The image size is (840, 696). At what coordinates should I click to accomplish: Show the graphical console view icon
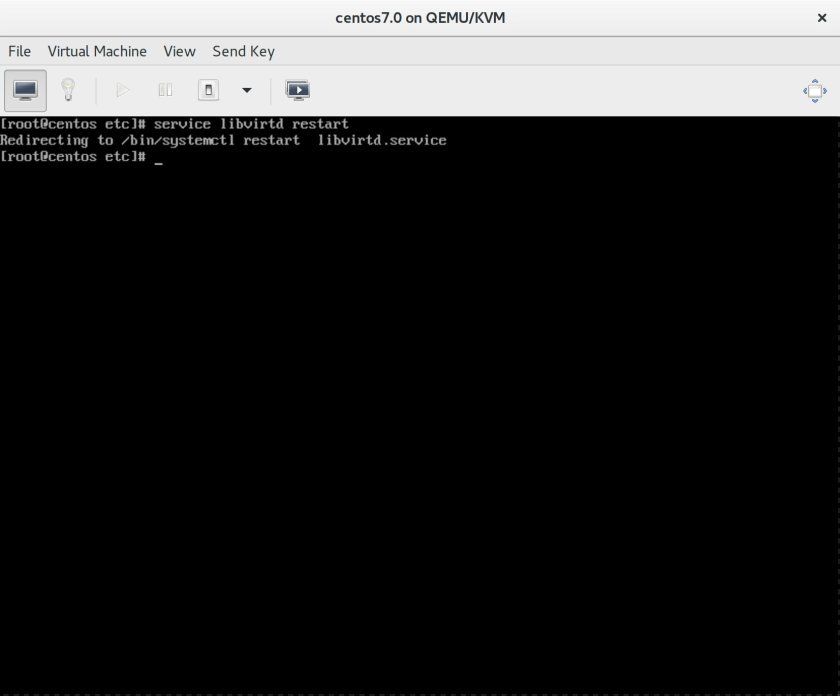pyautogui.click(x=25, y=91)
